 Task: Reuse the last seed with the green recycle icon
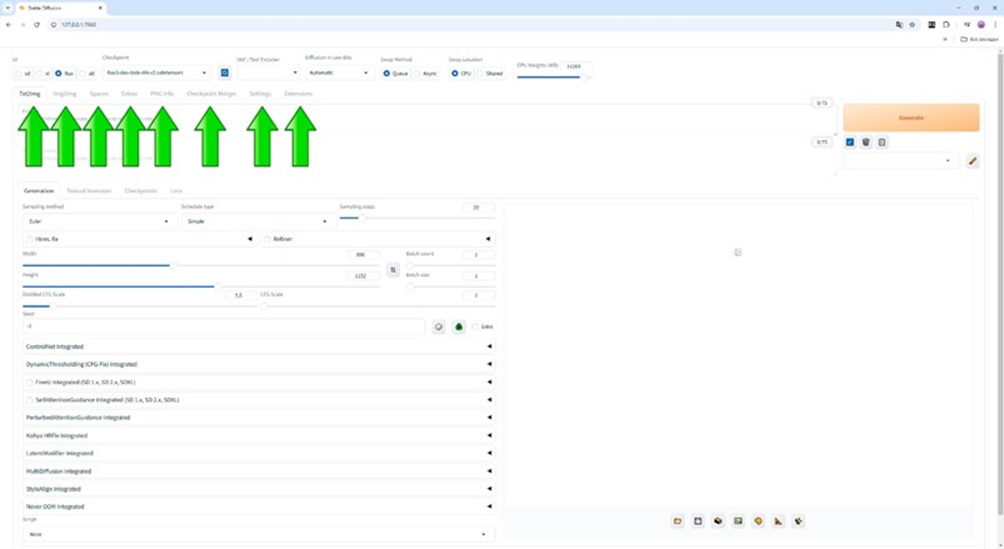[x=458, y=327]
